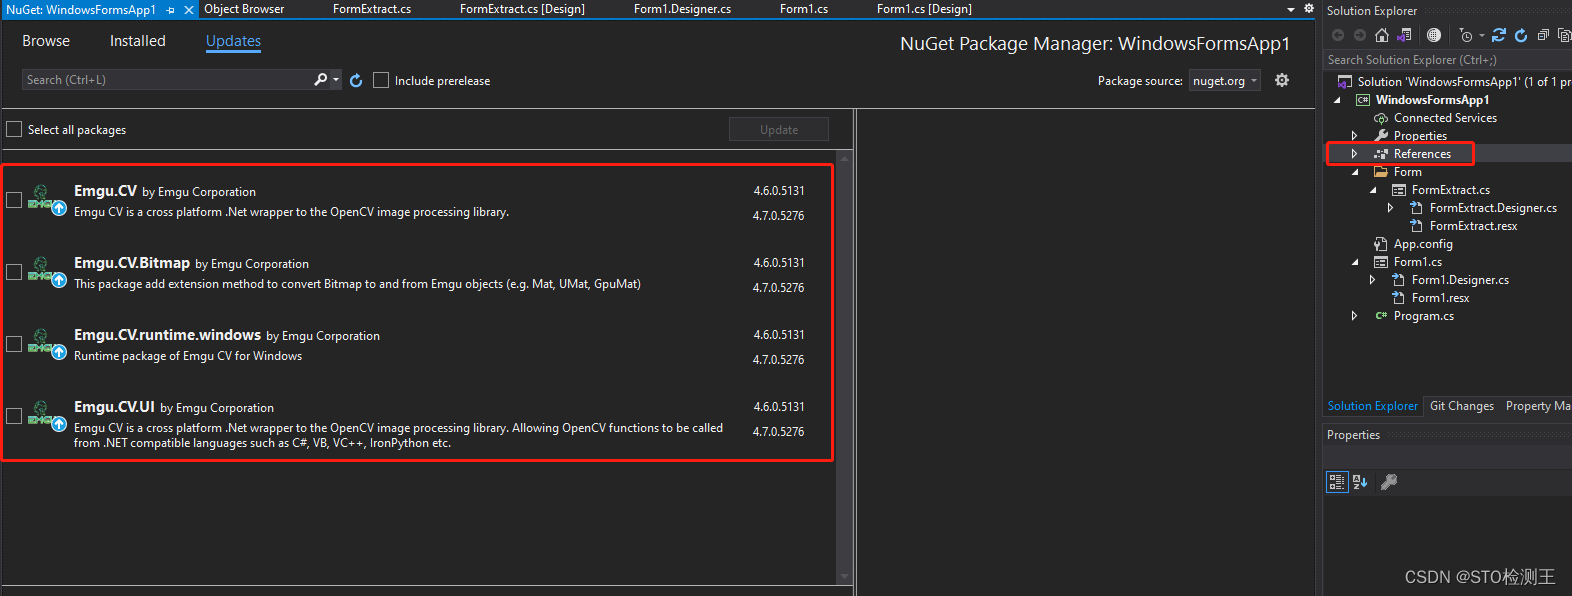Expand Program.cs node
This screenshot has width=1572, height=596.
[x=1354, y=316]
